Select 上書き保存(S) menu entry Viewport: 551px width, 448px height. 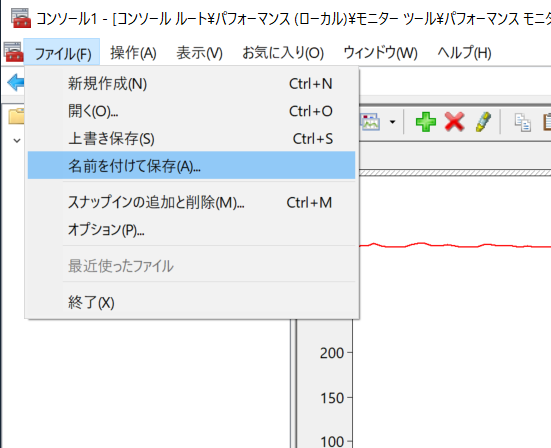pos(192,139)
